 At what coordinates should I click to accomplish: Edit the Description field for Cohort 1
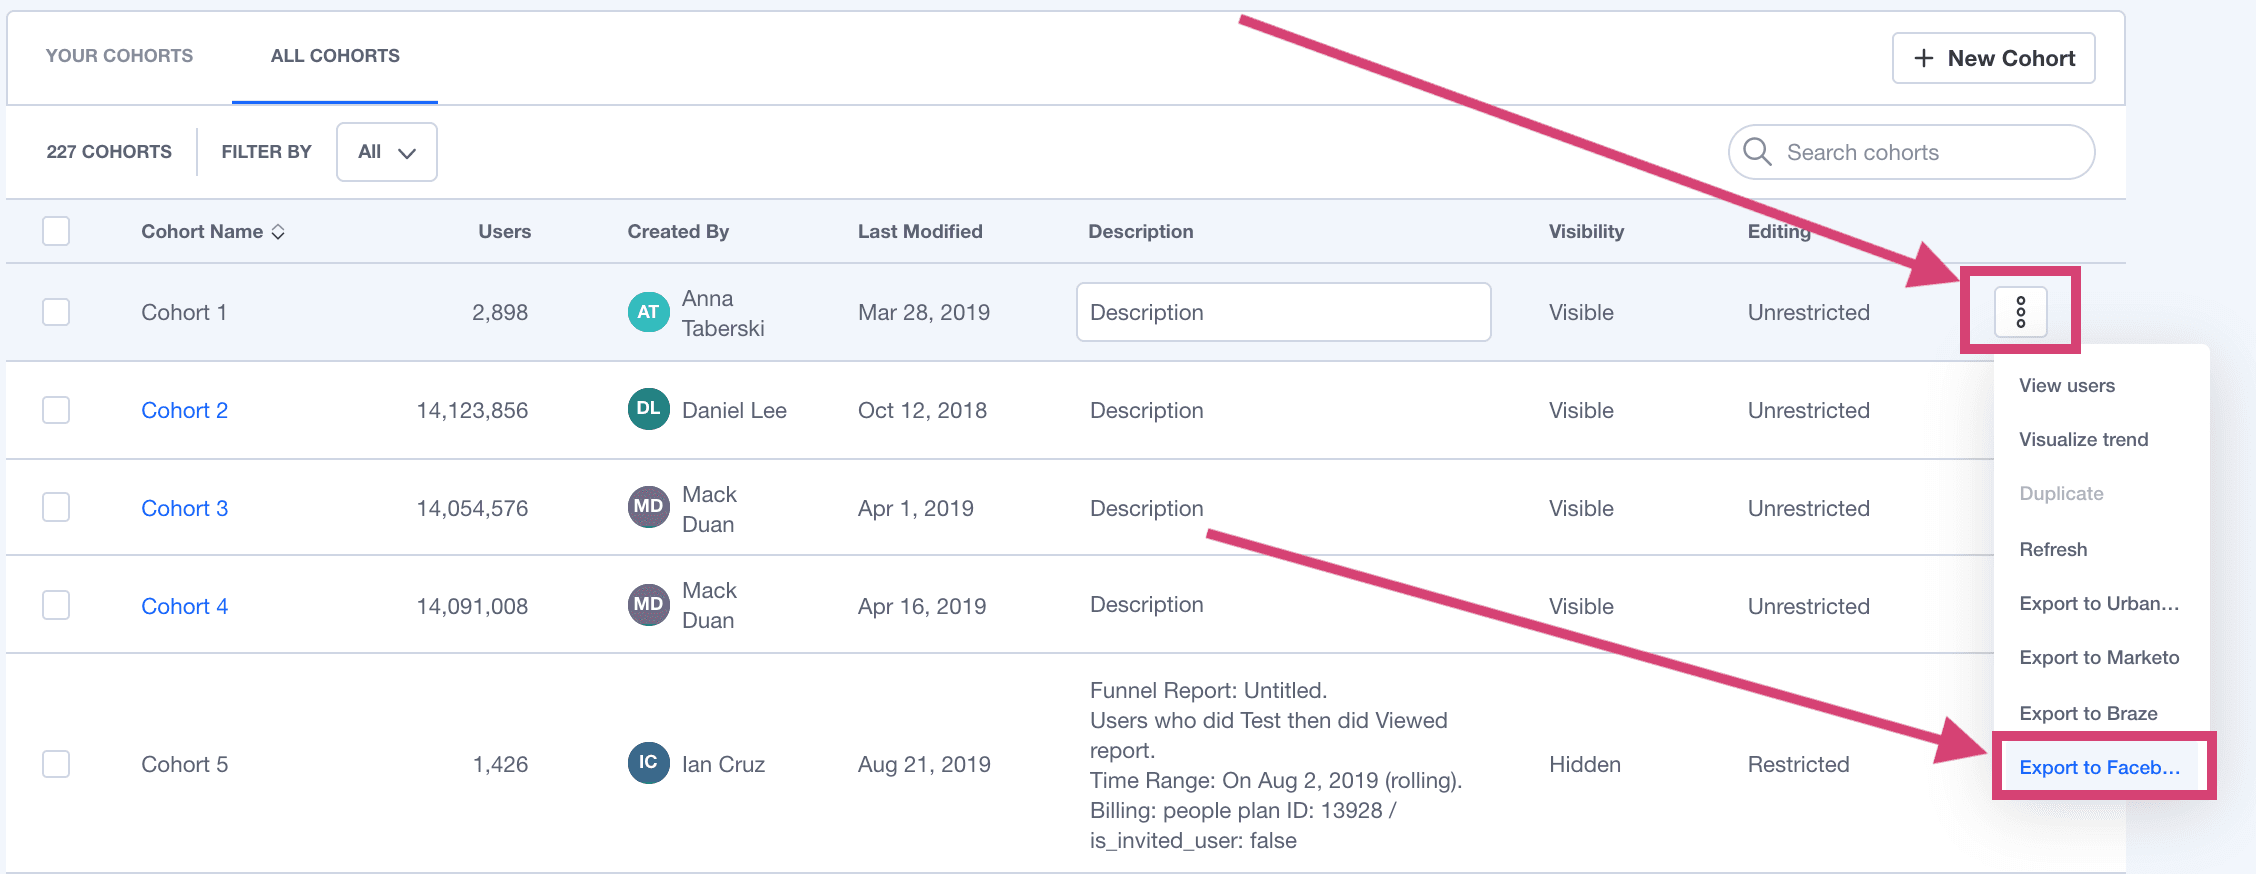[x=1283, y=312]
